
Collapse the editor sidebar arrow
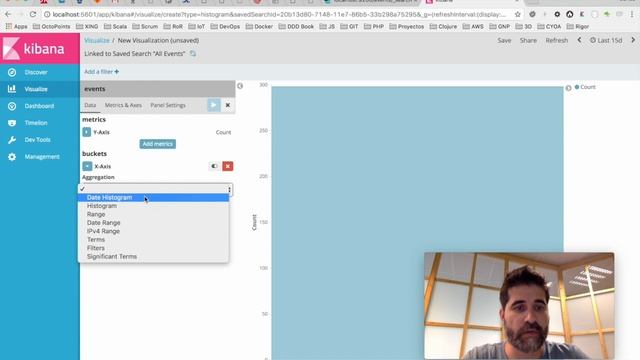pyautogui.click(x=240, y=86)
